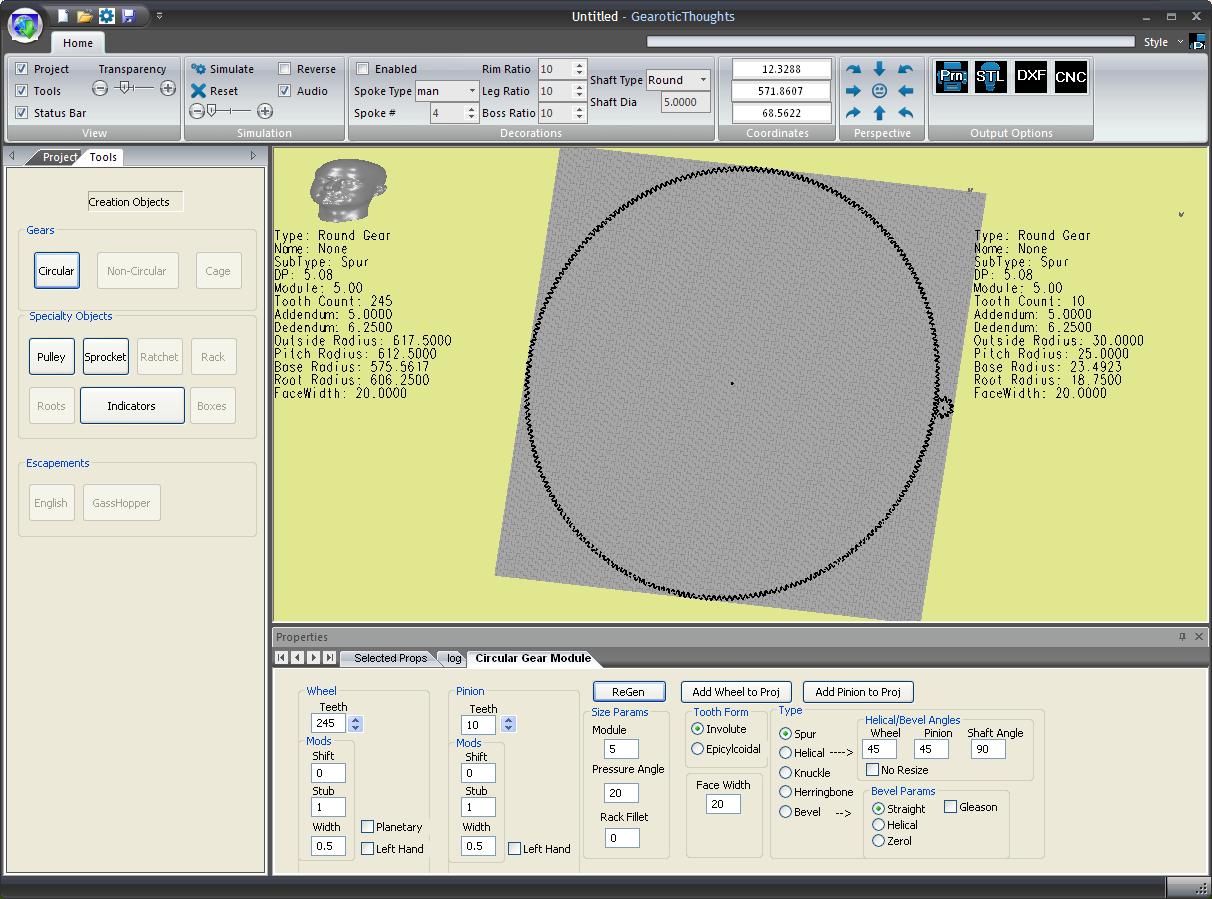Open the Style dropdown menu

click(x=1161, y=42)
